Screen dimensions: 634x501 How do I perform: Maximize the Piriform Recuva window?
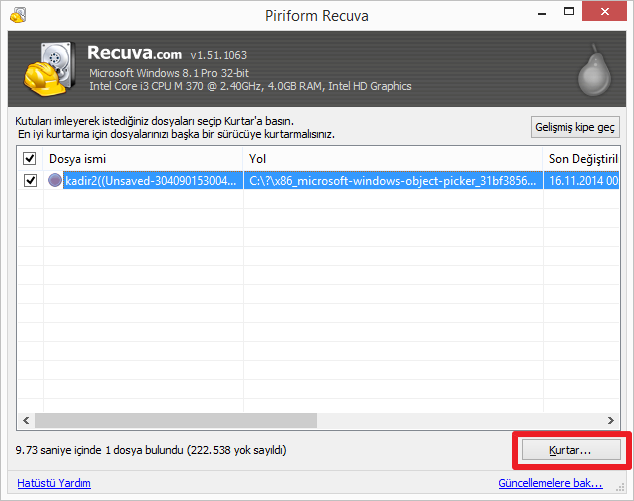[x=569, y=12]
